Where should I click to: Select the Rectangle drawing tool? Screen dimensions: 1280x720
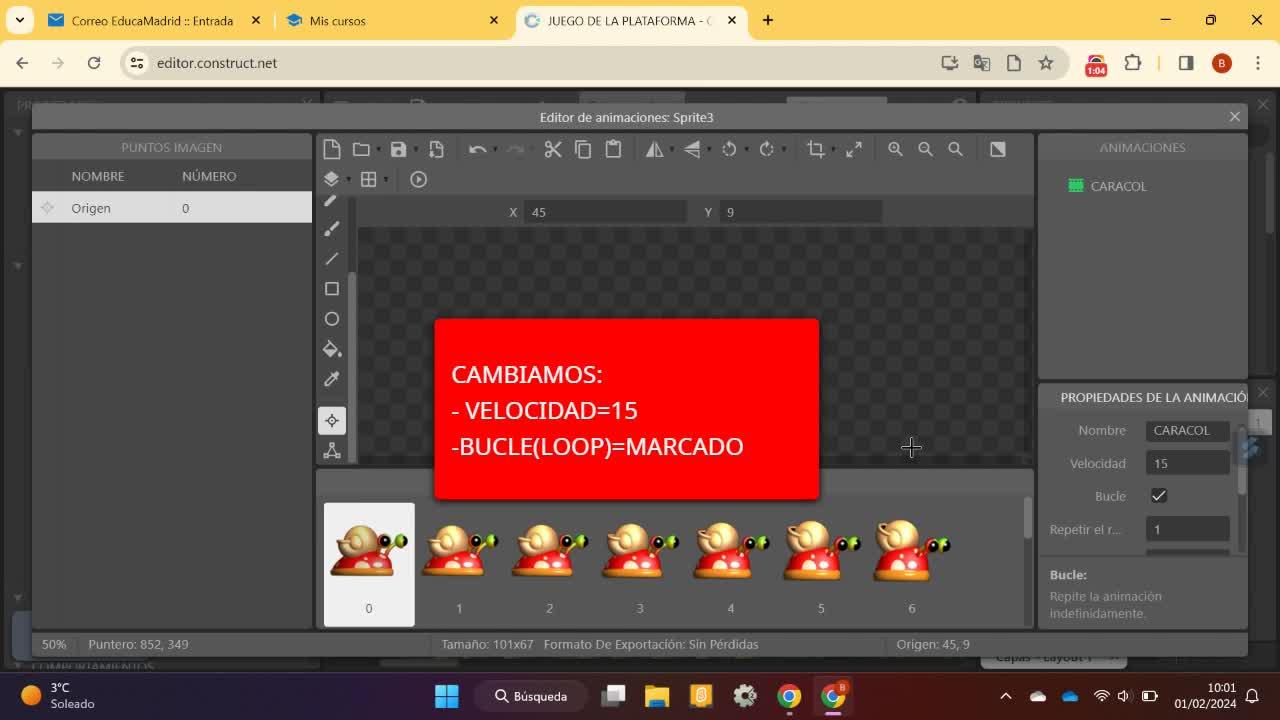tap(332, 289)
